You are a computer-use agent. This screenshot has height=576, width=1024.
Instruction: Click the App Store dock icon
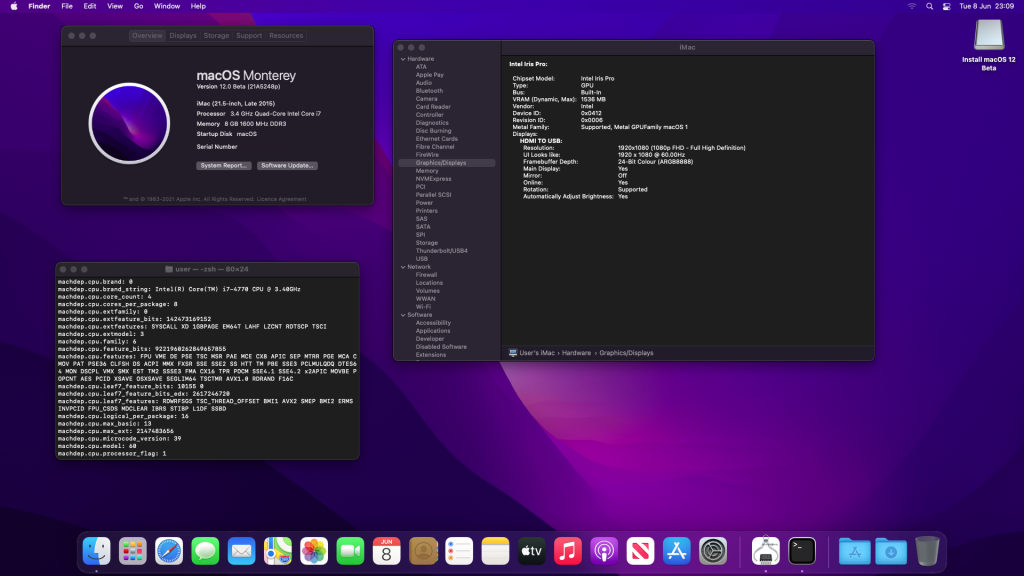pyautogui.click(x=677, y=550)
